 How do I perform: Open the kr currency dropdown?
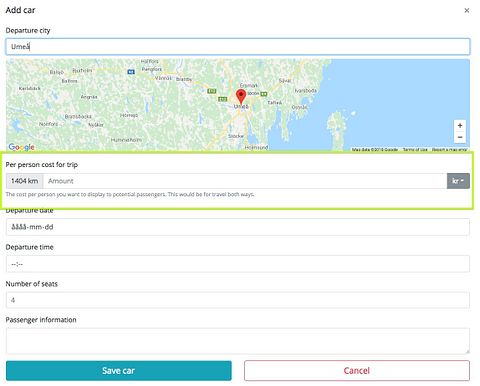point(458,181)
